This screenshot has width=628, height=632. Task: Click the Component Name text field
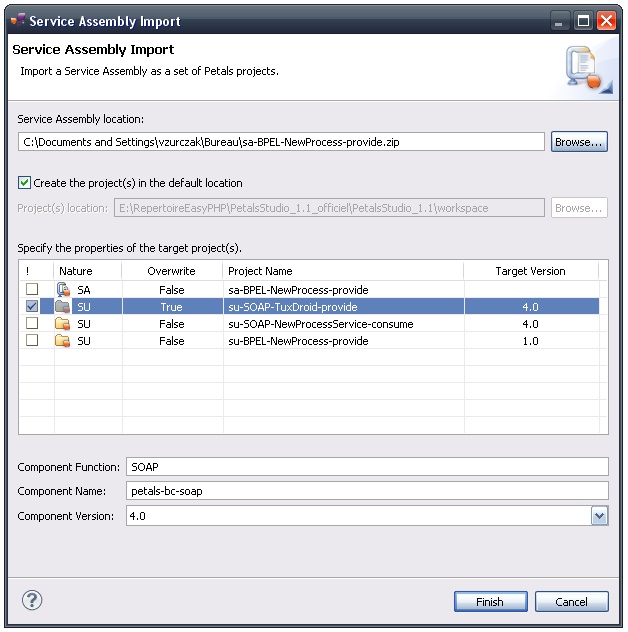(366, 491)
